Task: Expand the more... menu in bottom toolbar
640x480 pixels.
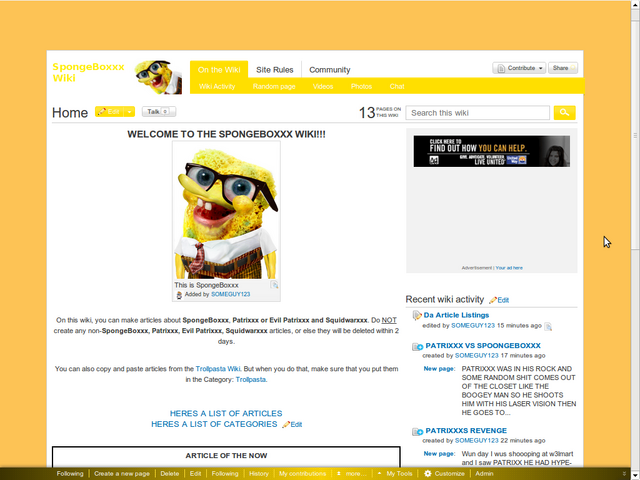Action: [x=352, y=473]
